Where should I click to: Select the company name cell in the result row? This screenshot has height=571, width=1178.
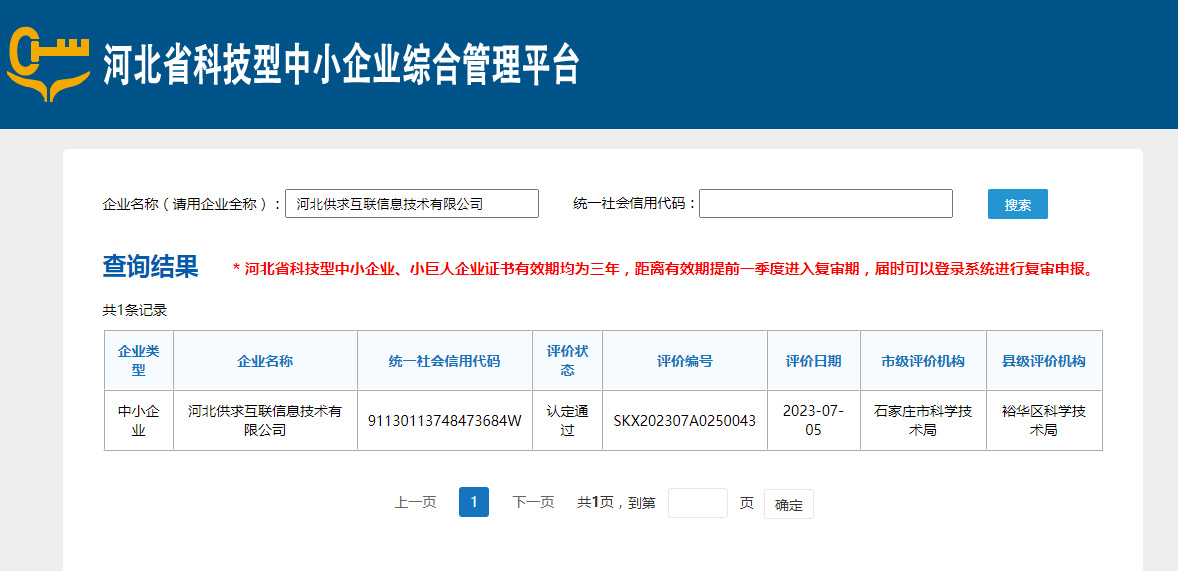[x=265, y=420]
